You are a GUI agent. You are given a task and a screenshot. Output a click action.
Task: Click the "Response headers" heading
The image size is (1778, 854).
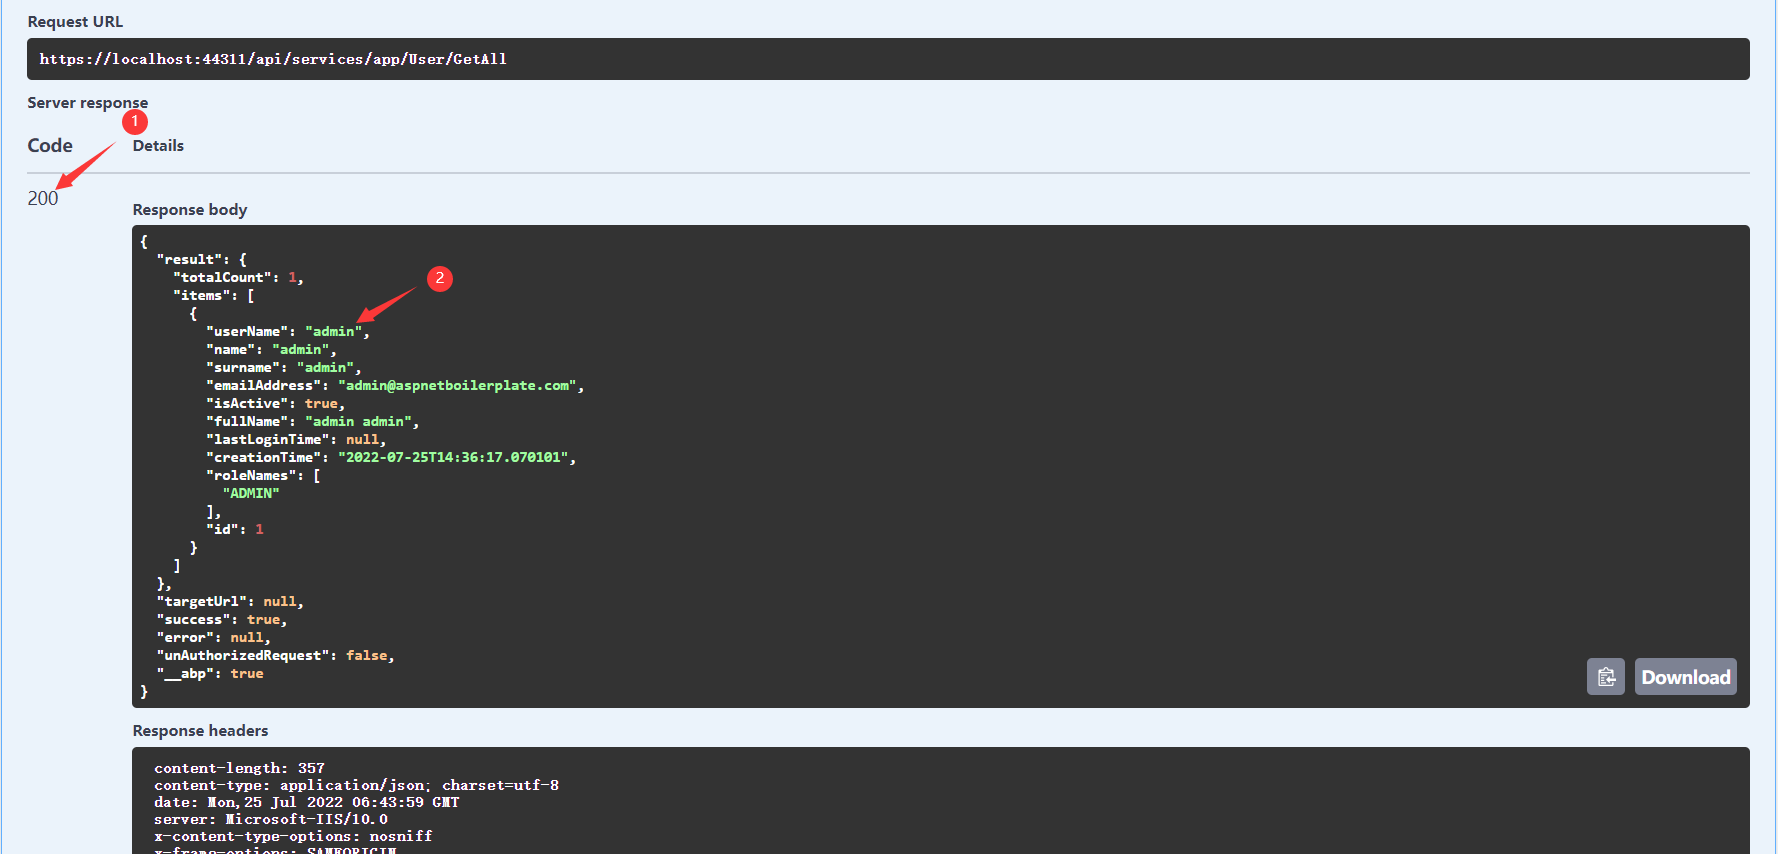pos(200,731)
